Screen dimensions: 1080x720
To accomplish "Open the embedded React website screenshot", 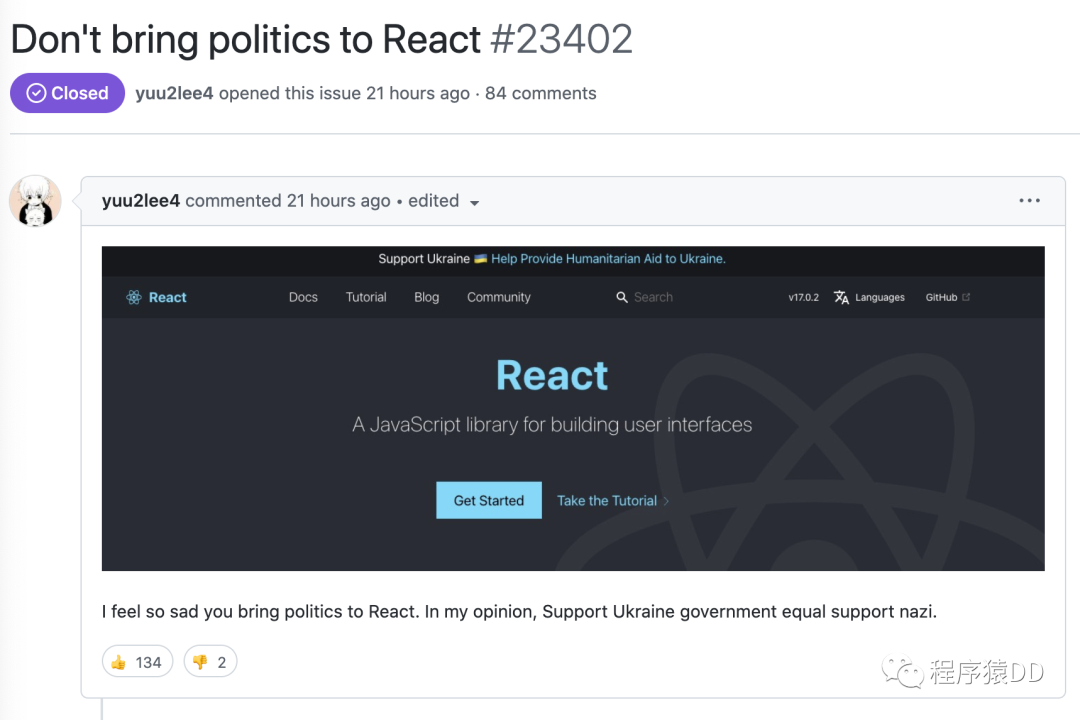I will 573,409.
